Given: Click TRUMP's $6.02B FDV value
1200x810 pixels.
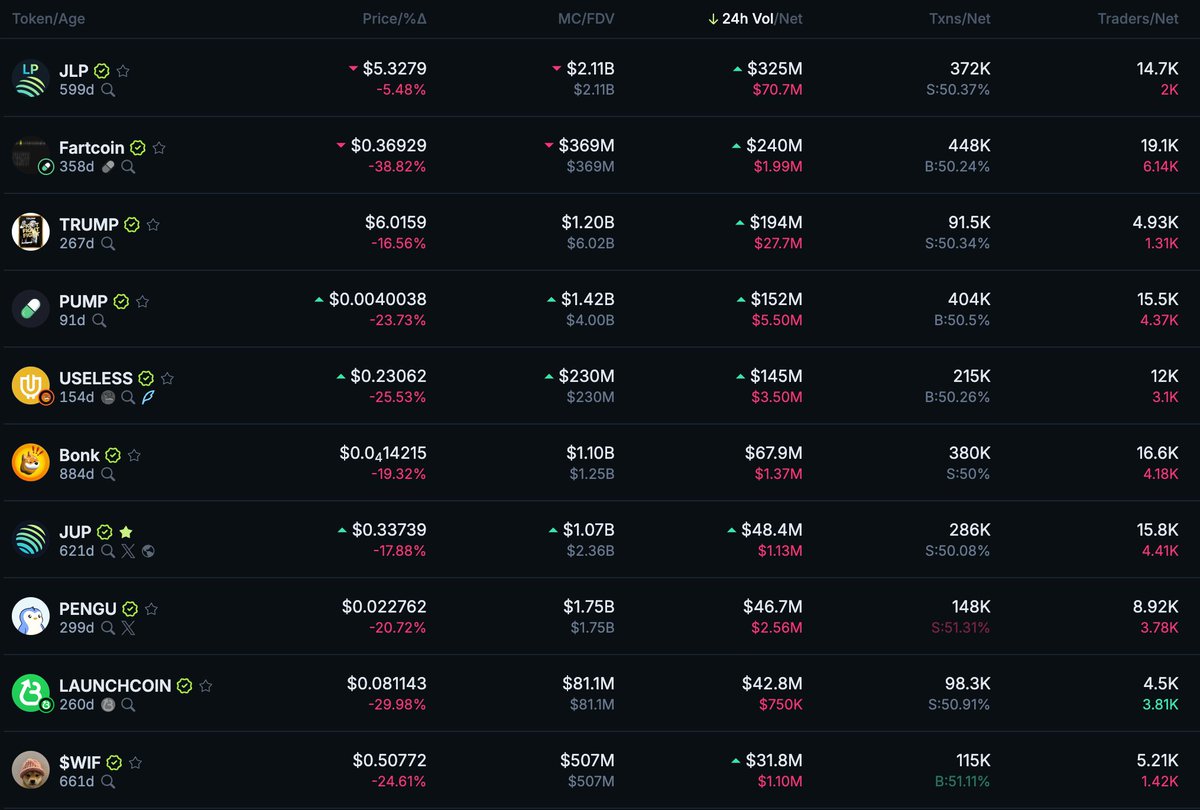Looking at the screenshot, I should [x=592, y=244].
